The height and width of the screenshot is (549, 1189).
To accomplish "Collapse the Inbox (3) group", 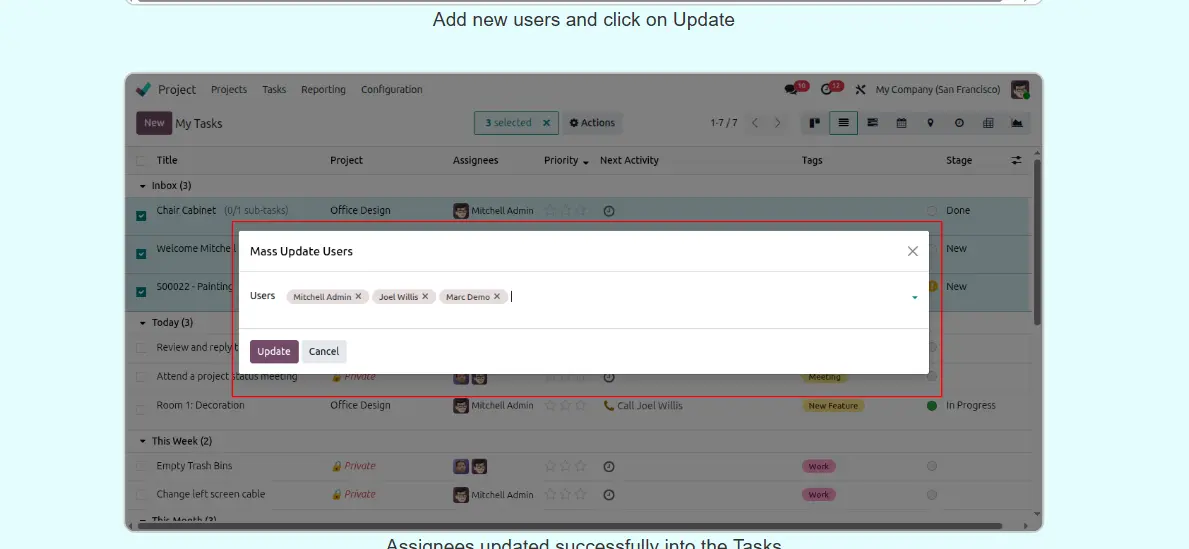I will click(x=142, y=186).
